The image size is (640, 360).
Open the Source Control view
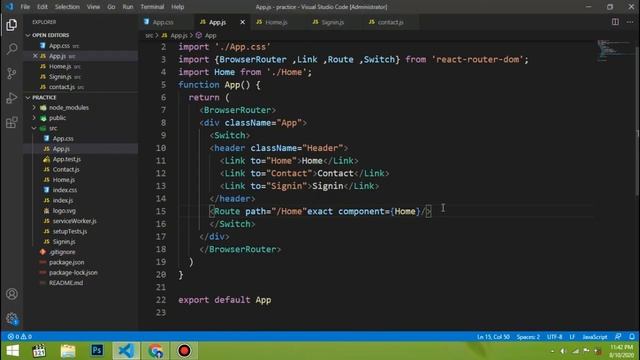click(12, 73)
